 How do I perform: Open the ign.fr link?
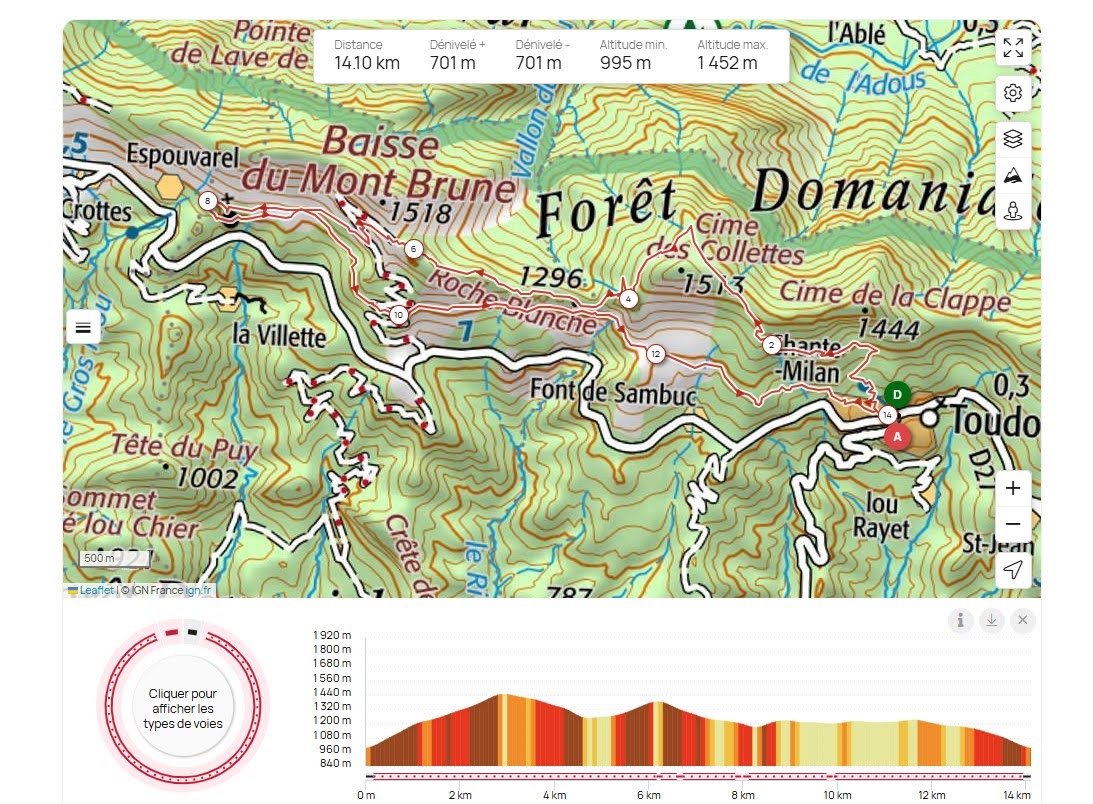coord(198,590)
